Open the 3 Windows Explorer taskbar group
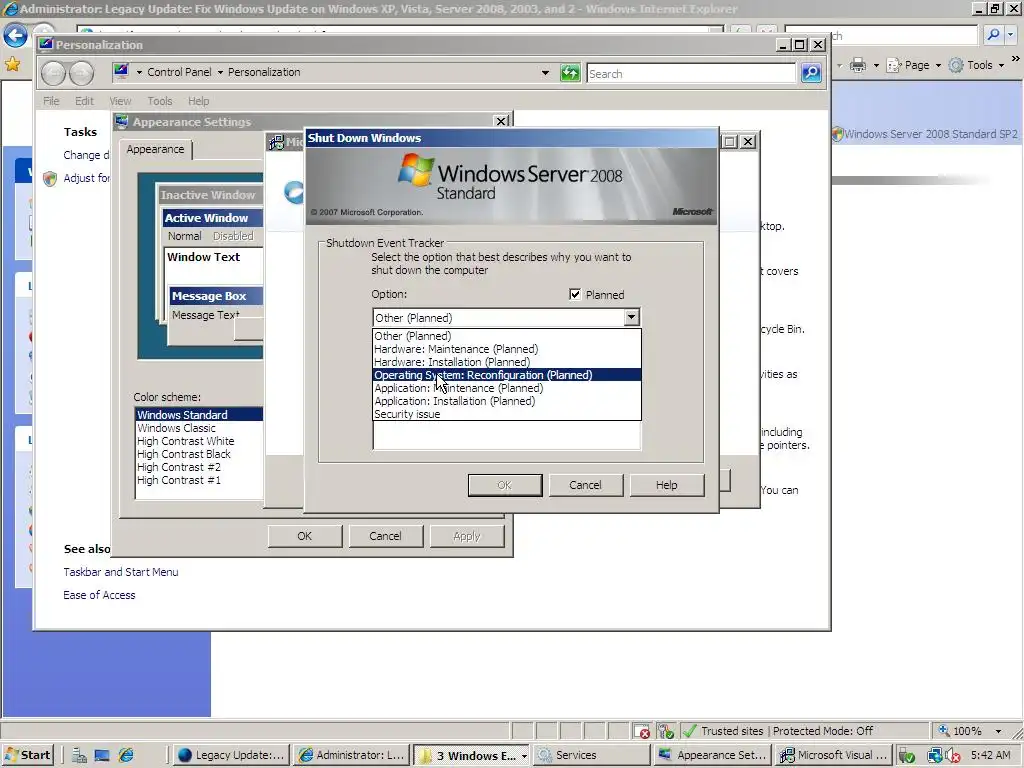 pos(472,755)
